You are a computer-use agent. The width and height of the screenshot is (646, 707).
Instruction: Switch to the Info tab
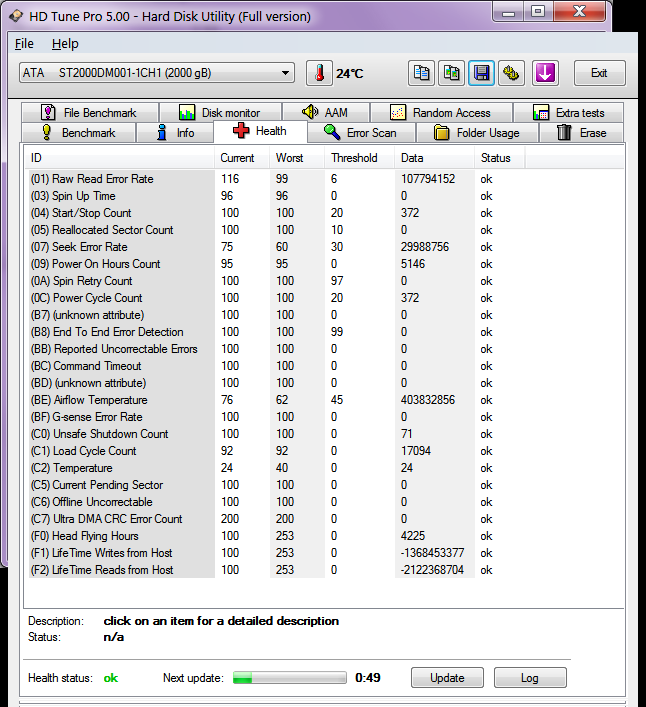coord(175,133)
